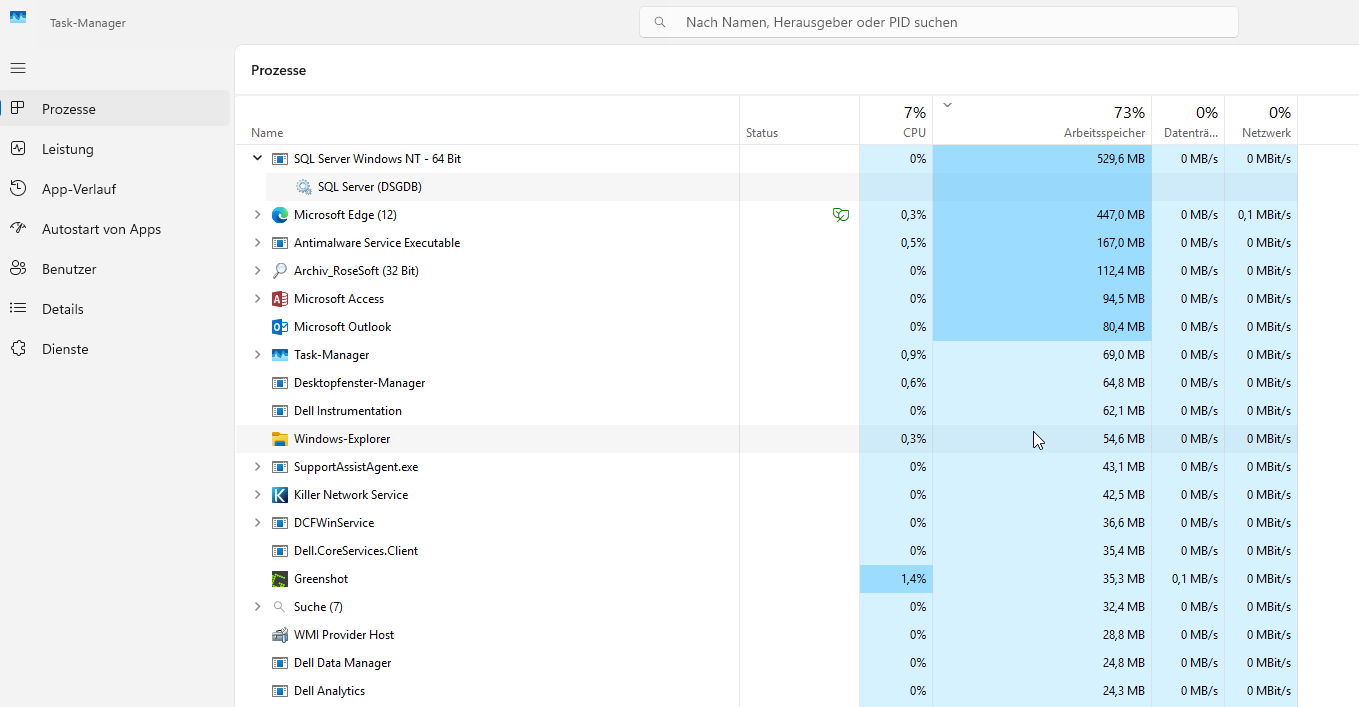
Task: Select the Dell Data Manager process row
Action: (x=767, y=663)
